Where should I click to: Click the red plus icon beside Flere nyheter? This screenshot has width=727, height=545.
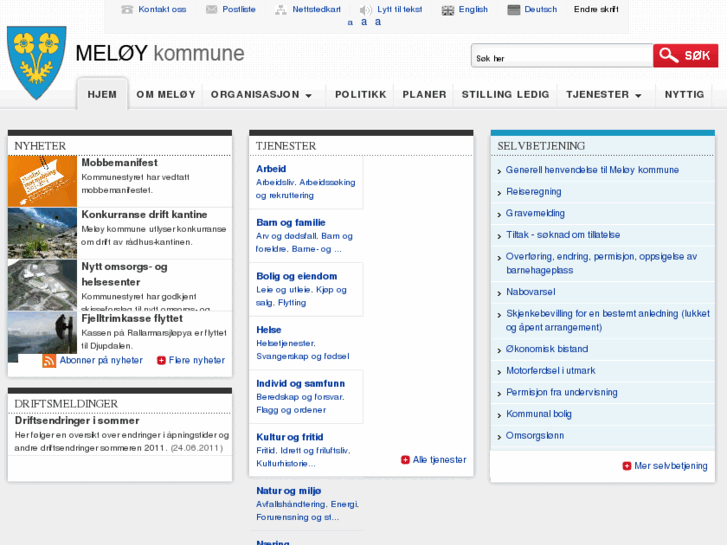(x=161, y=360)
